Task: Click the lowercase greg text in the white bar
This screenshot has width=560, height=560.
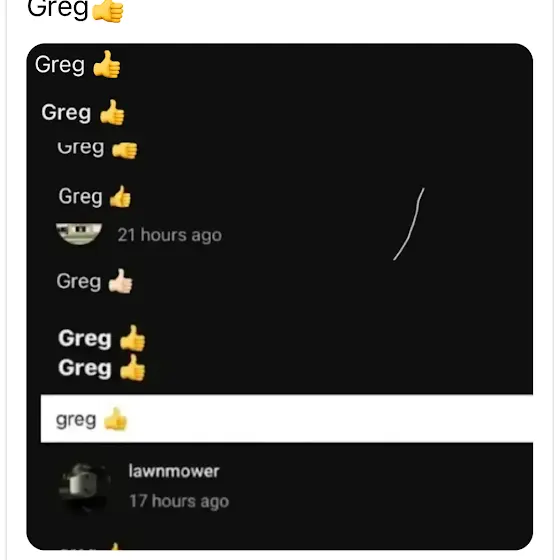Action: 76,420
